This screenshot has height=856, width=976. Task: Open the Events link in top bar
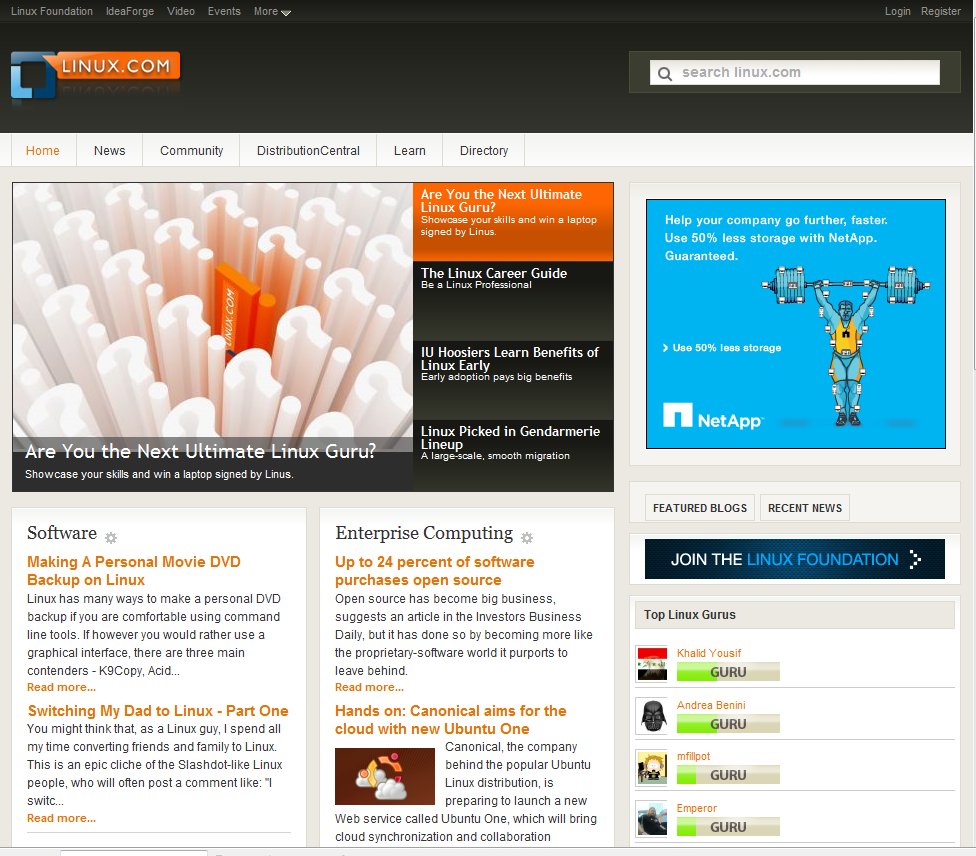click(224, 11)
